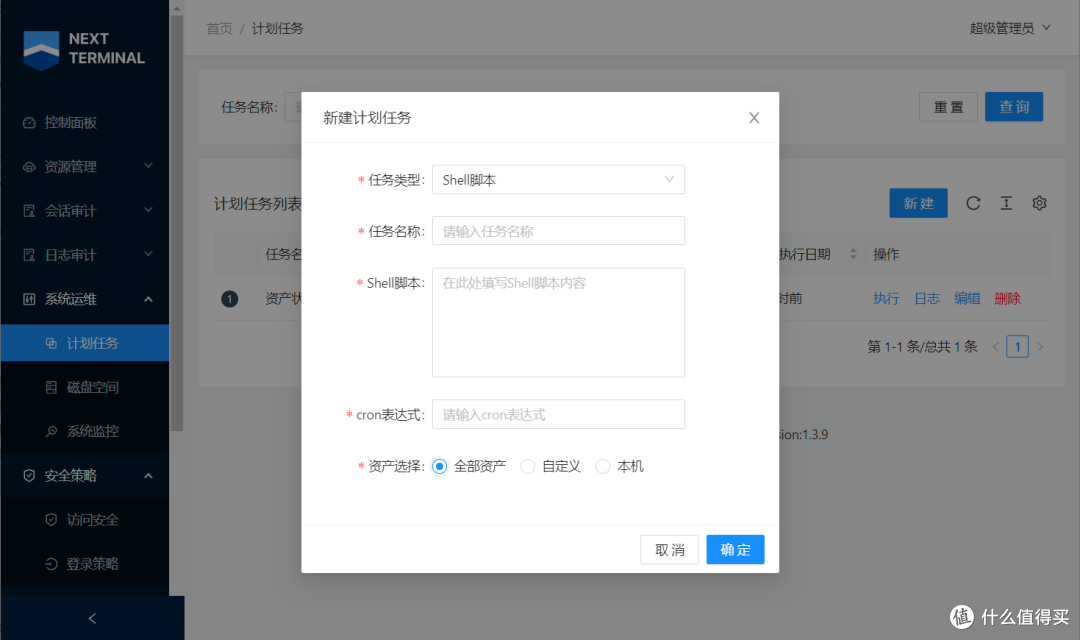1080x640 pixels.
Task: Click the 确定 confirm button
Action: pos(735,550)
